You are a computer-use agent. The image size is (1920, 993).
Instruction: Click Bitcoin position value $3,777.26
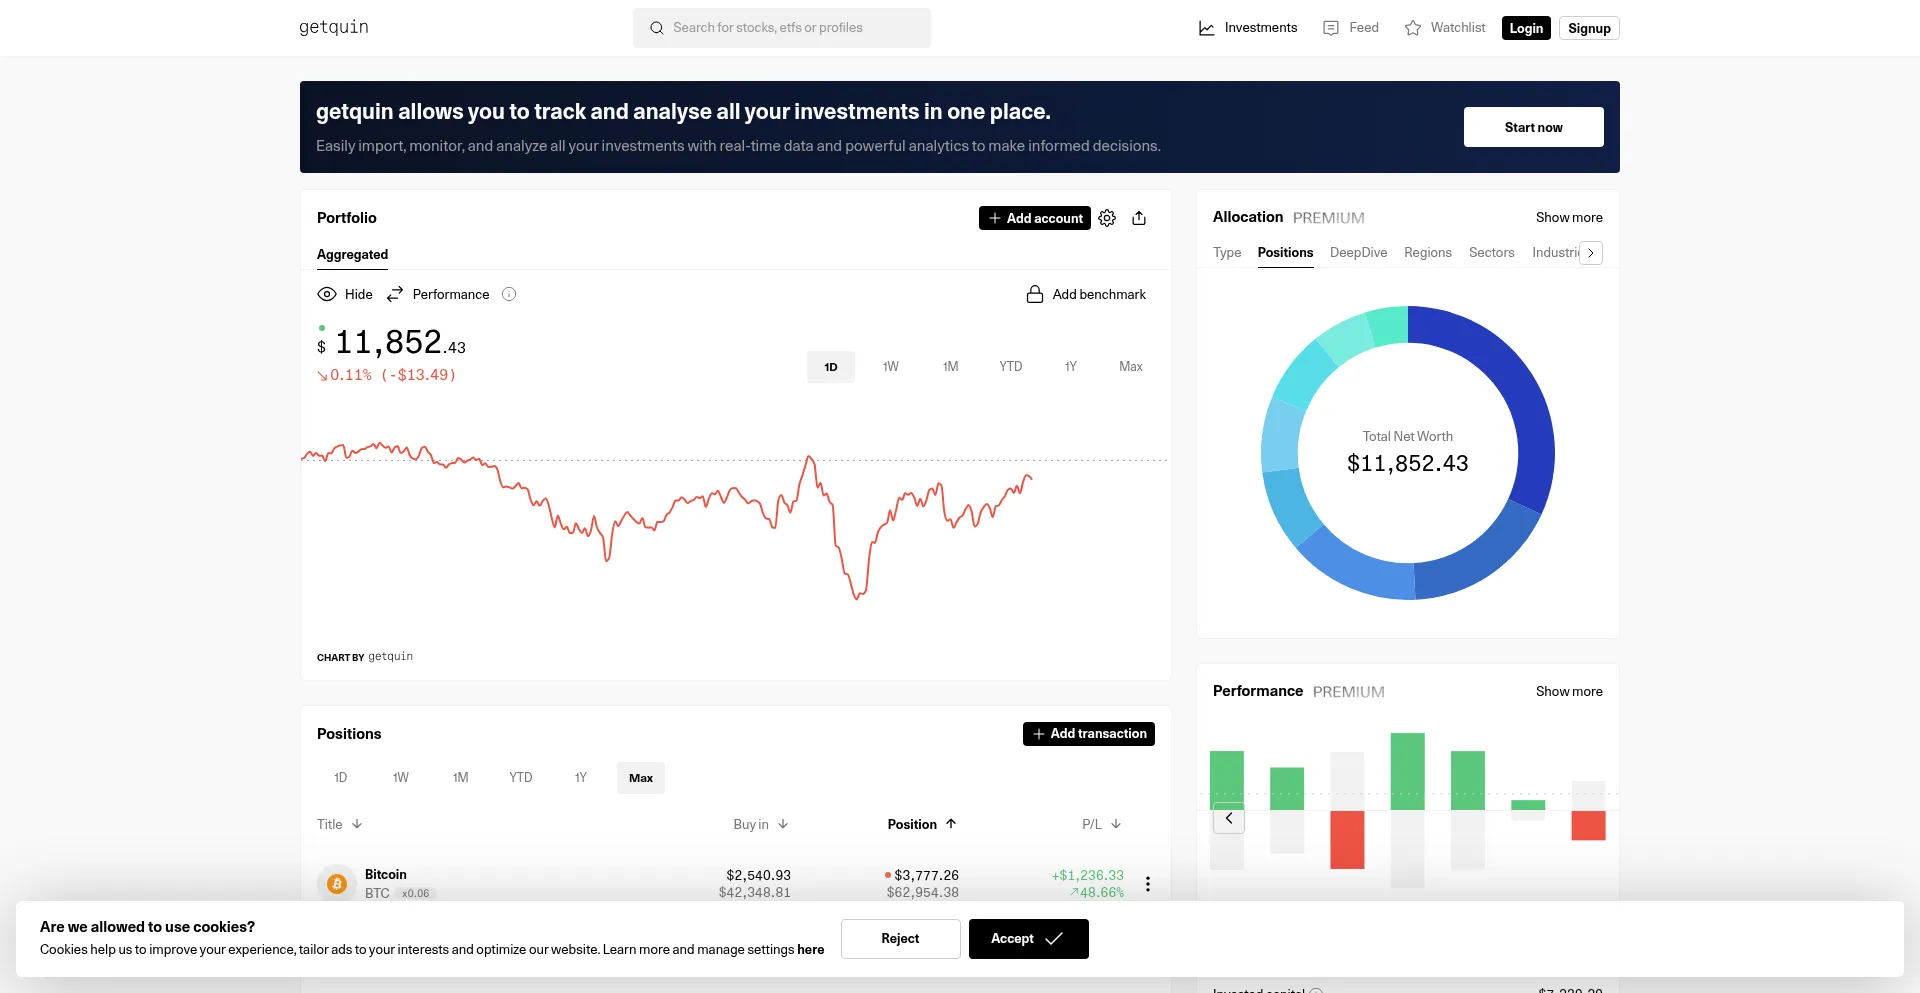coord(927,876)
